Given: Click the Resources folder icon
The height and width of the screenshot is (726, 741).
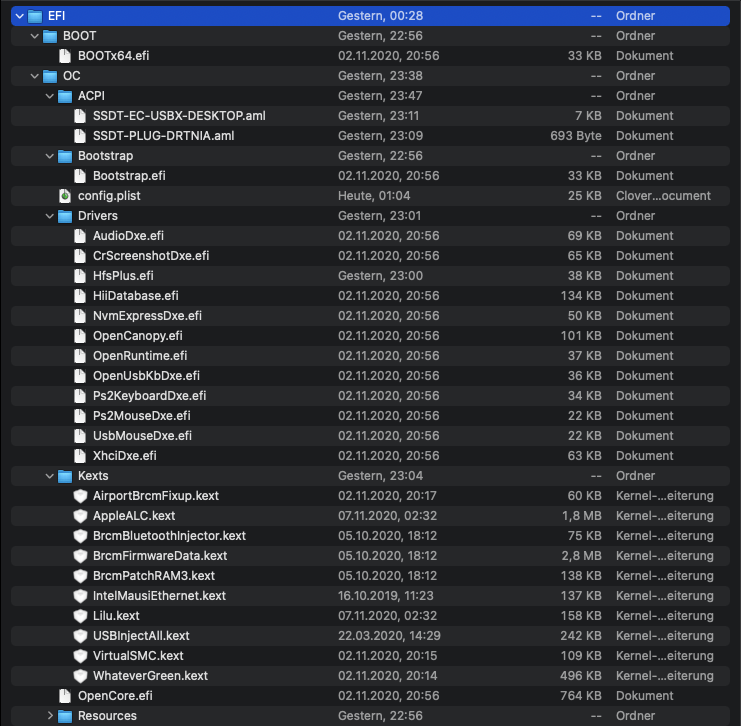Looking at the screenshot, I should 65,716.
